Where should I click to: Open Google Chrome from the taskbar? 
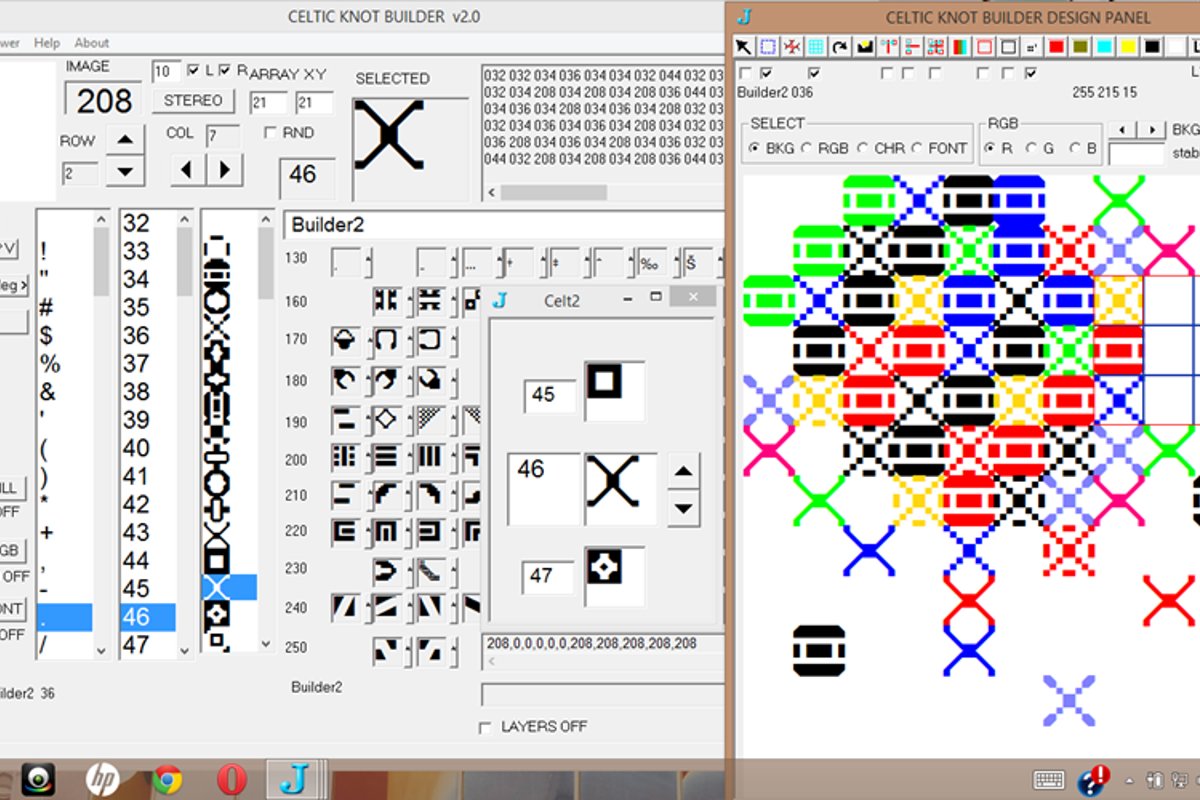[x=167, y=779]
